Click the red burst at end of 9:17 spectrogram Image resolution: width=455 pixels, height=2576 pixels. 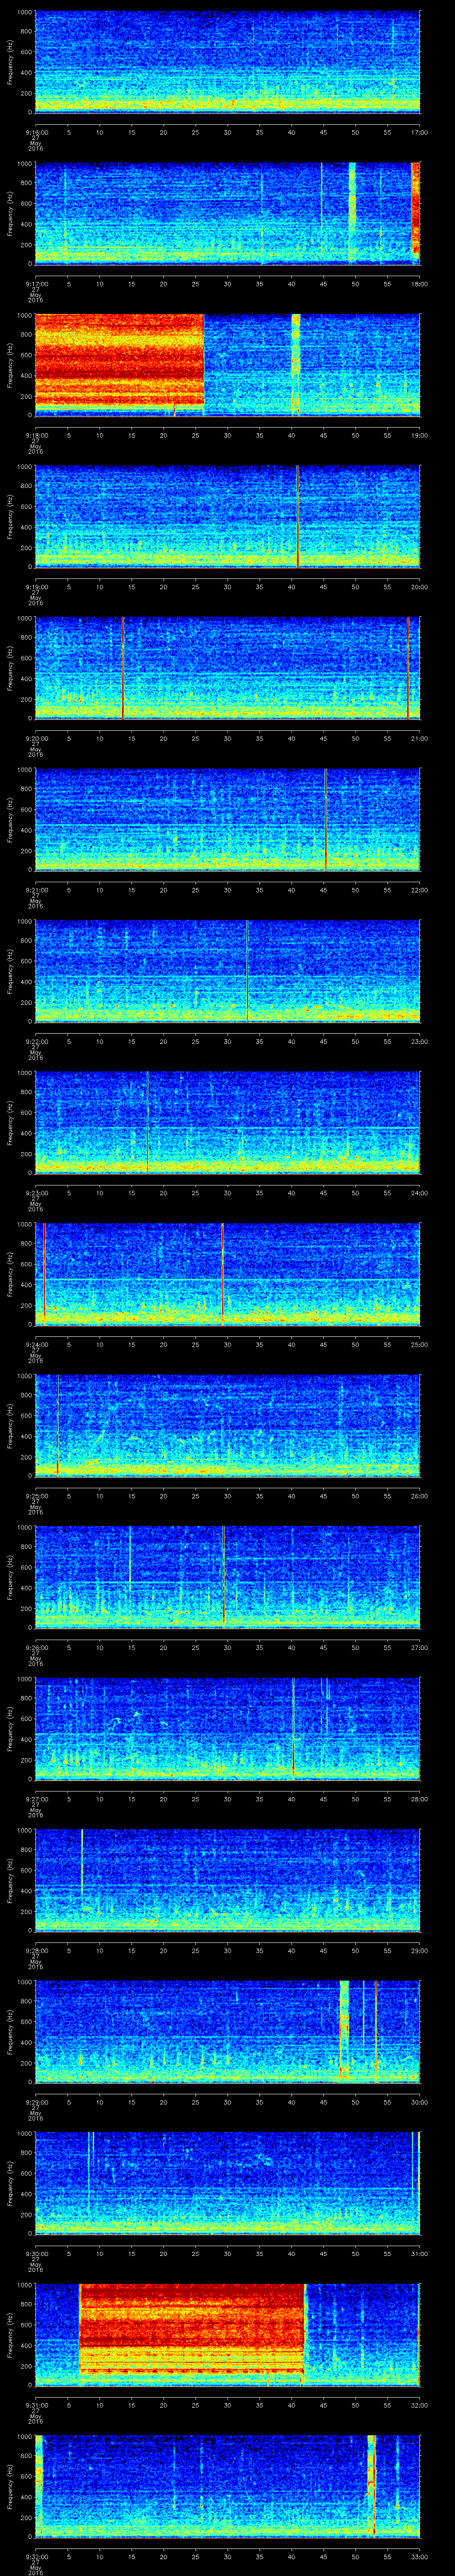click(416, 210)
